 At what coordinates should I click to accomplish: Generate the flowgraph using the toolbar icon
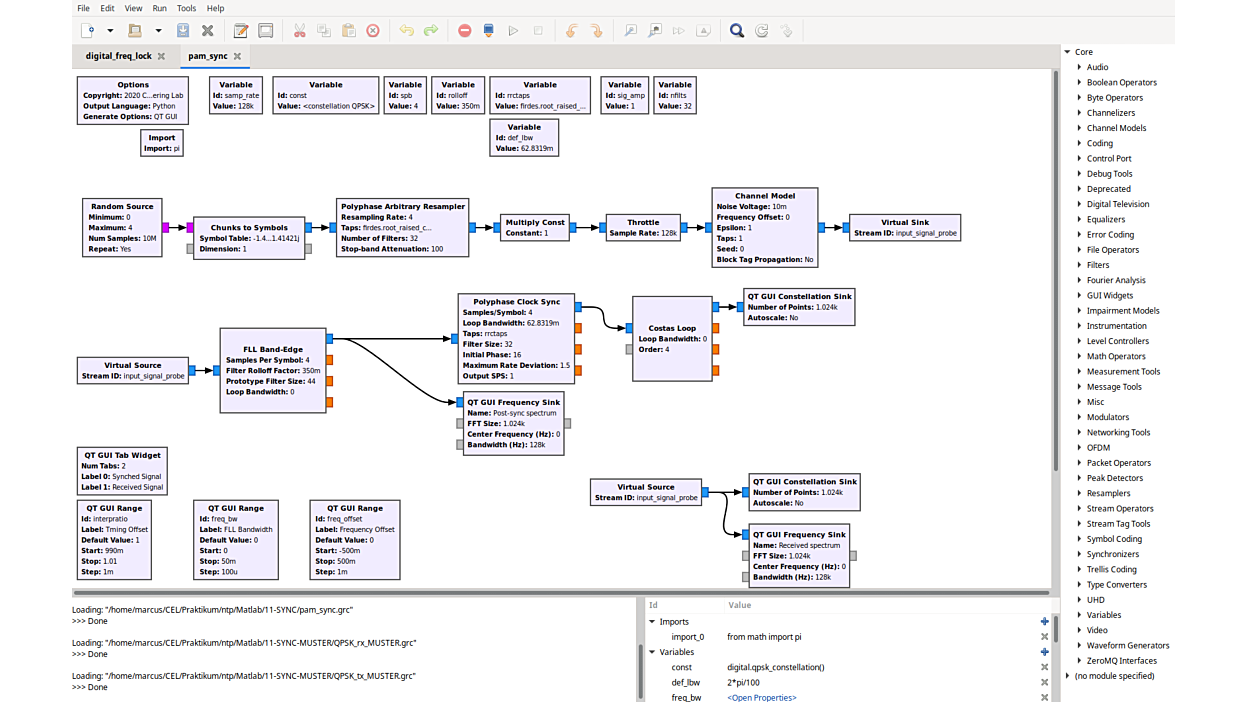(x=489, y=31)
